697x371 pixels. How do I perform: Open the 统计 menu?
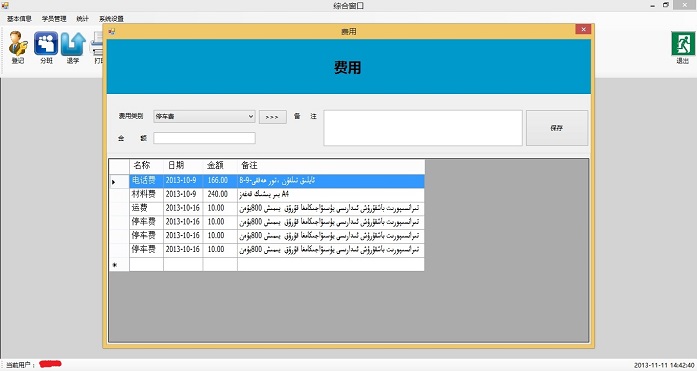pyautogui.click(x=82, y=19)
